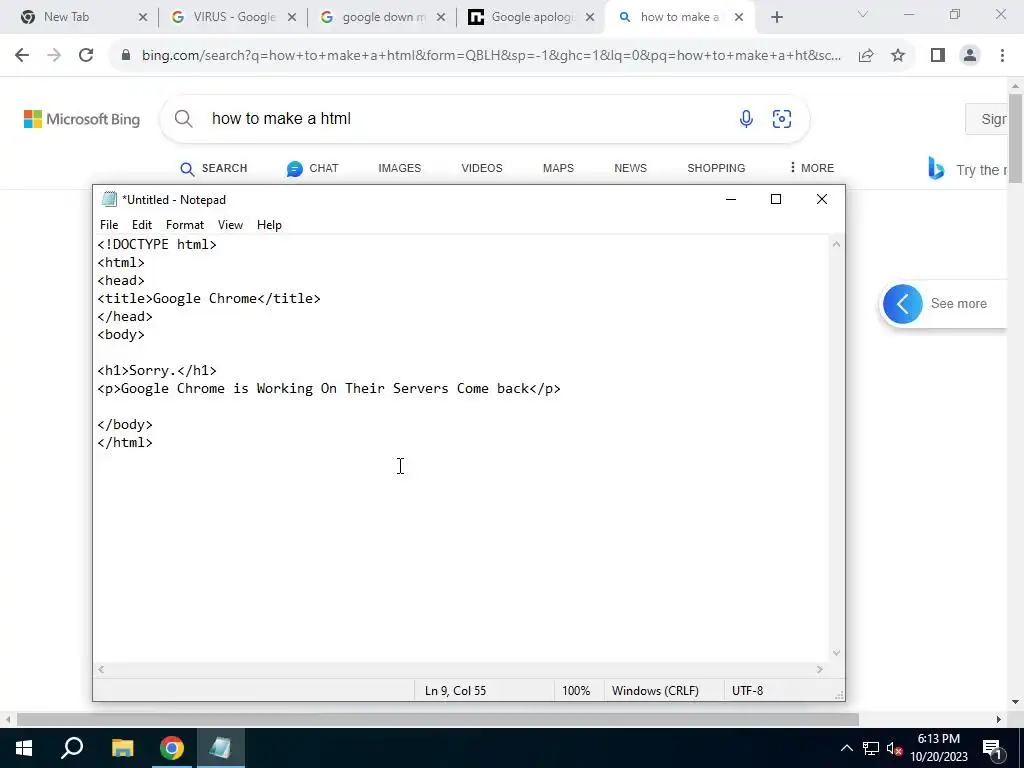Image resolution: width=1024 pixels, height=768 pixels.
Task: Open the Chrome profile avatar
Action: 970,56
